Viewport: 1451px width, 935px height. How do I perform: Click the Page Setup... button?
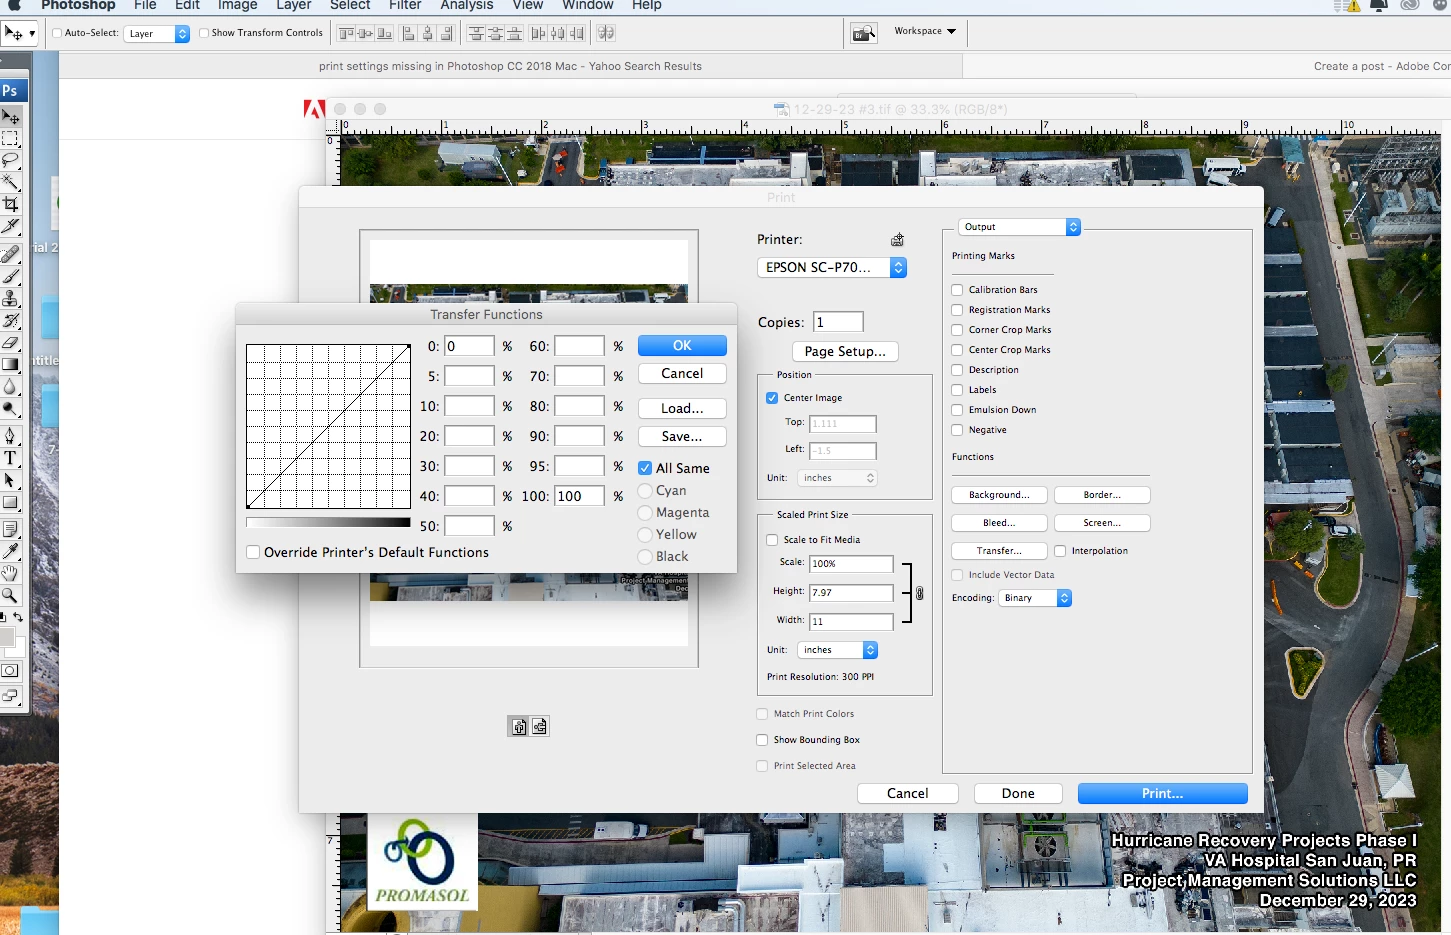coord(845,351)
